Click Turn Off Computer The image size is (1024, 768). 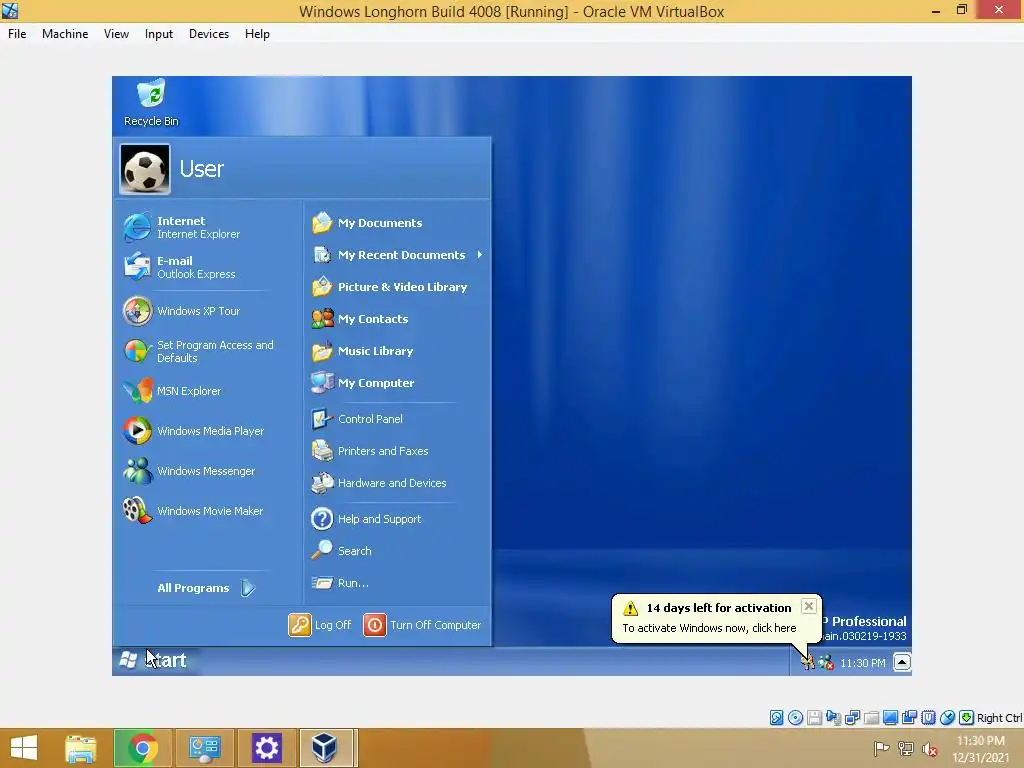point(423,625)
